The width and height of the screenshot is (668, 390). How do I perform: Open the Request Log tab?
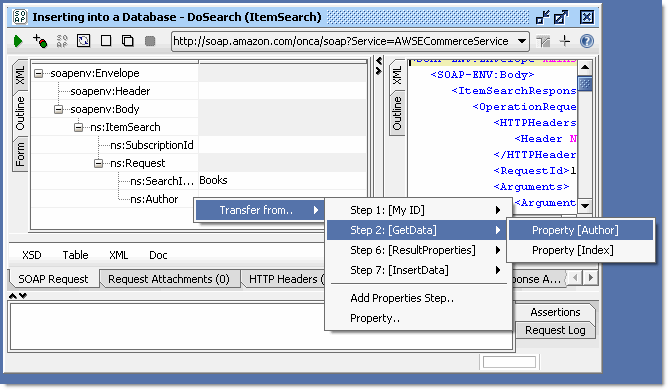tap(555, 330)
